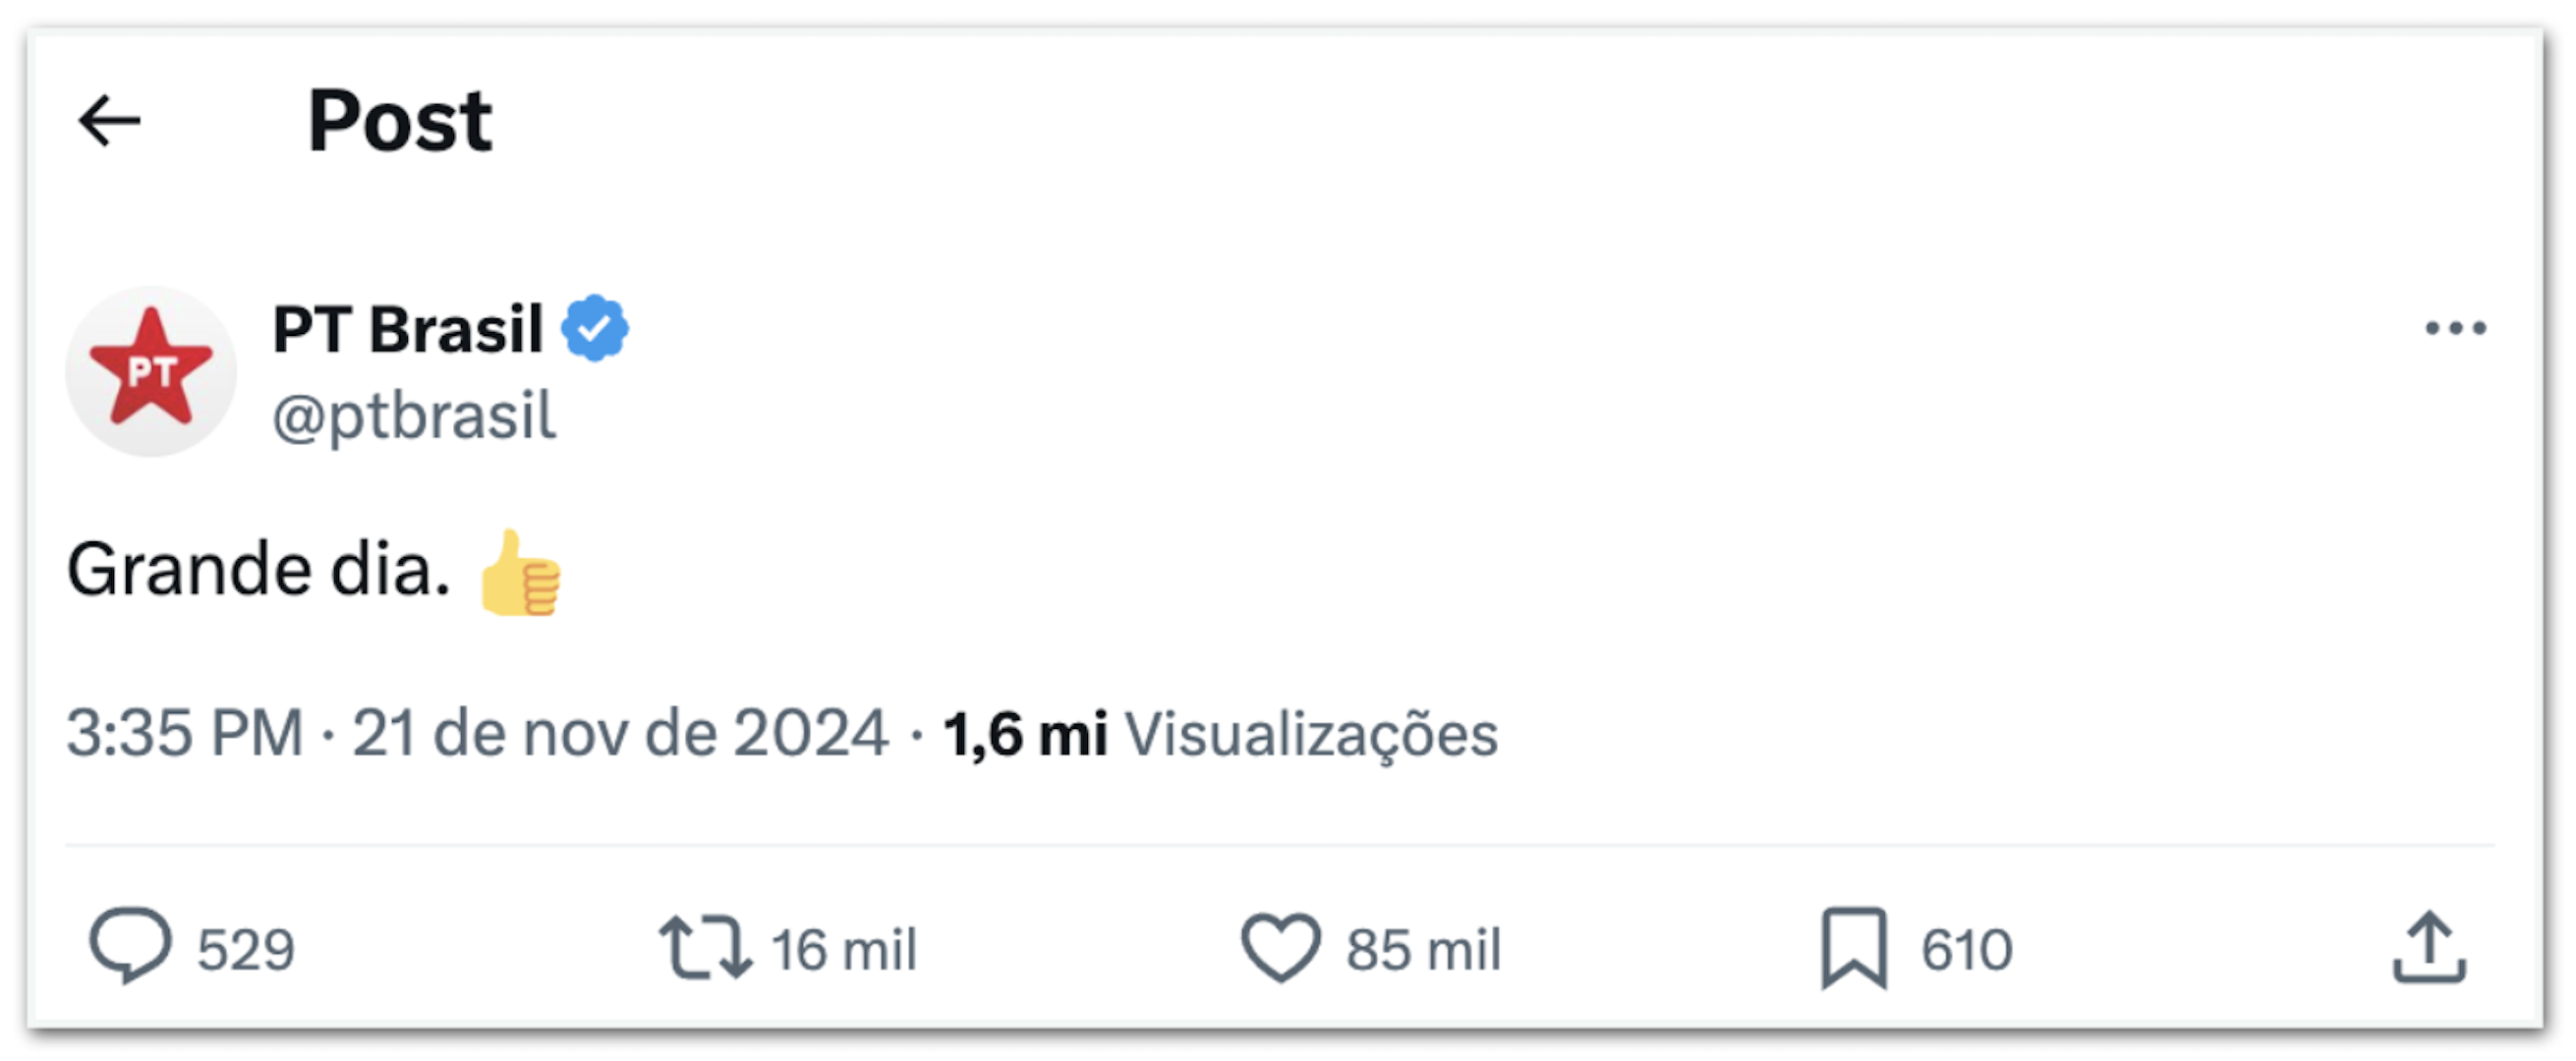Click the 85 mil likes count

pyautogui.click(x=1423, y=949)
